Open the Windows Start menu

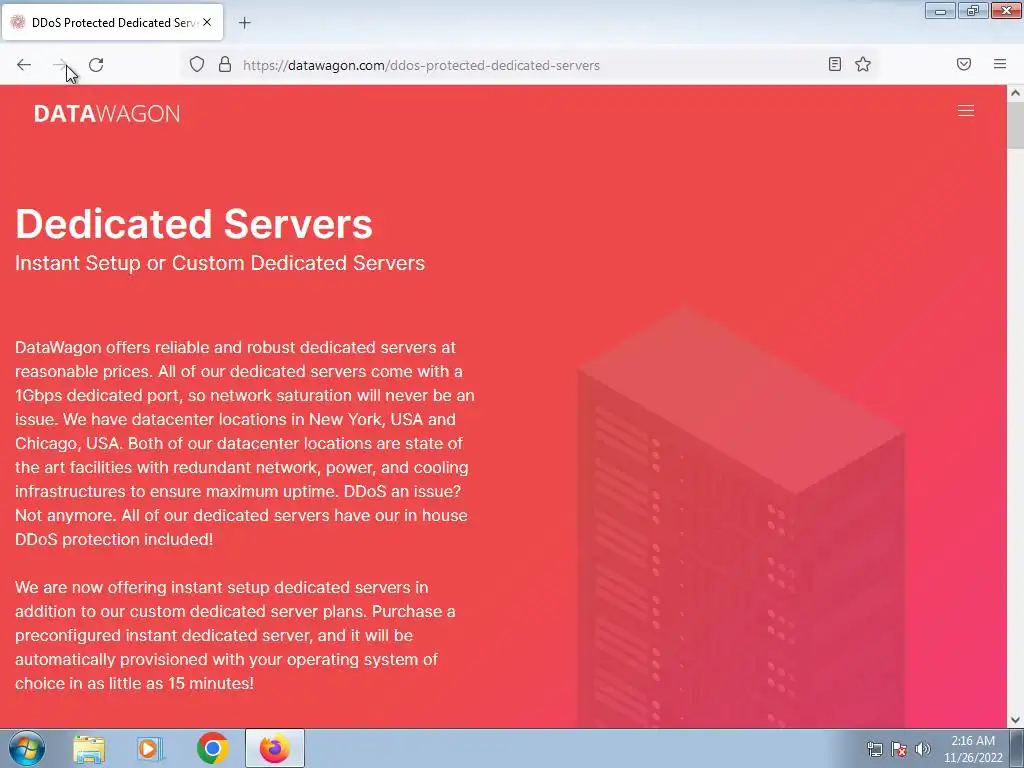(x=26, y=748)
